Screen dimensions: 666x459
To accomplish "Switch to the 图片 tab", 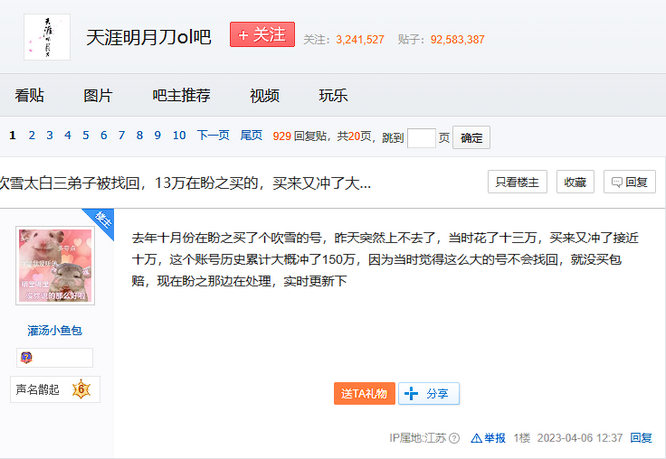I will click(x=98, y=96).
